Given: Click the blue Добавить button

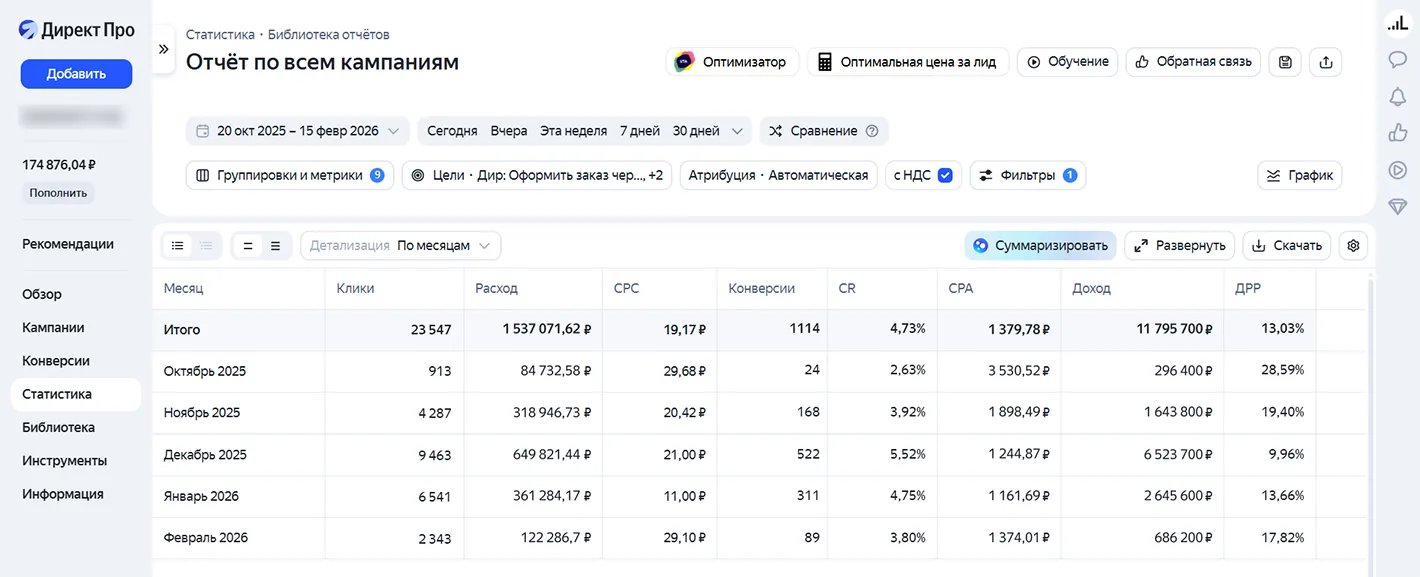Looking at the screenshot, I should click(x=76, y=74).
